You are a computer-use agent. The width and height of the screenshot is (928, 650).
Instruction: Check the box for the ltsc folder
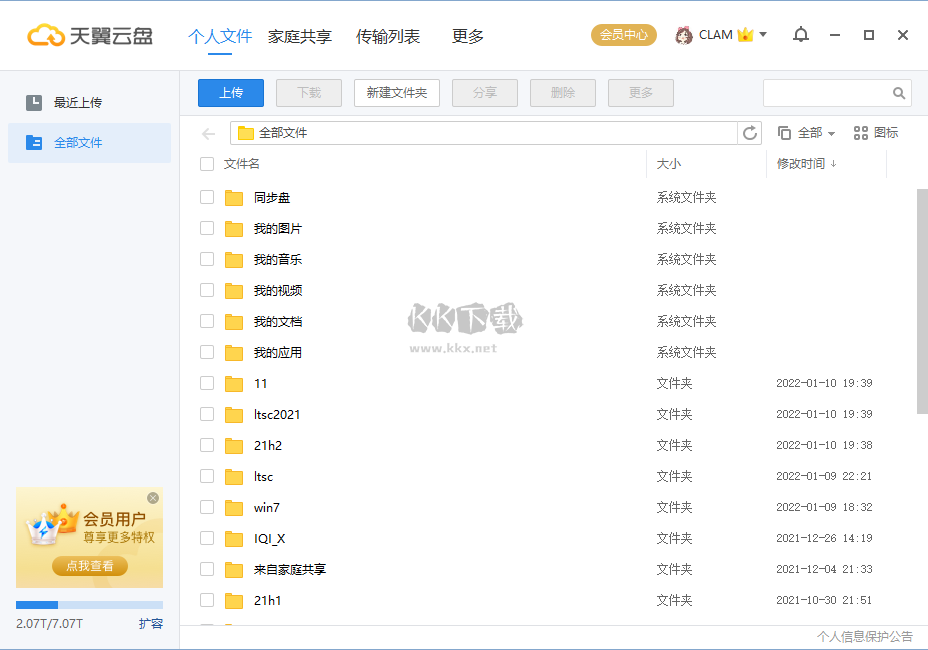pos(207,476)
